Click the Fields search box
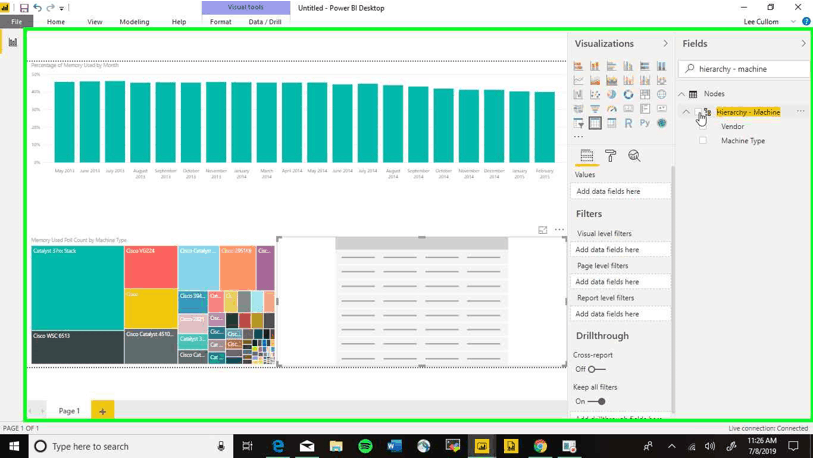This screenshot has width=814, height=459. point(744,69)
